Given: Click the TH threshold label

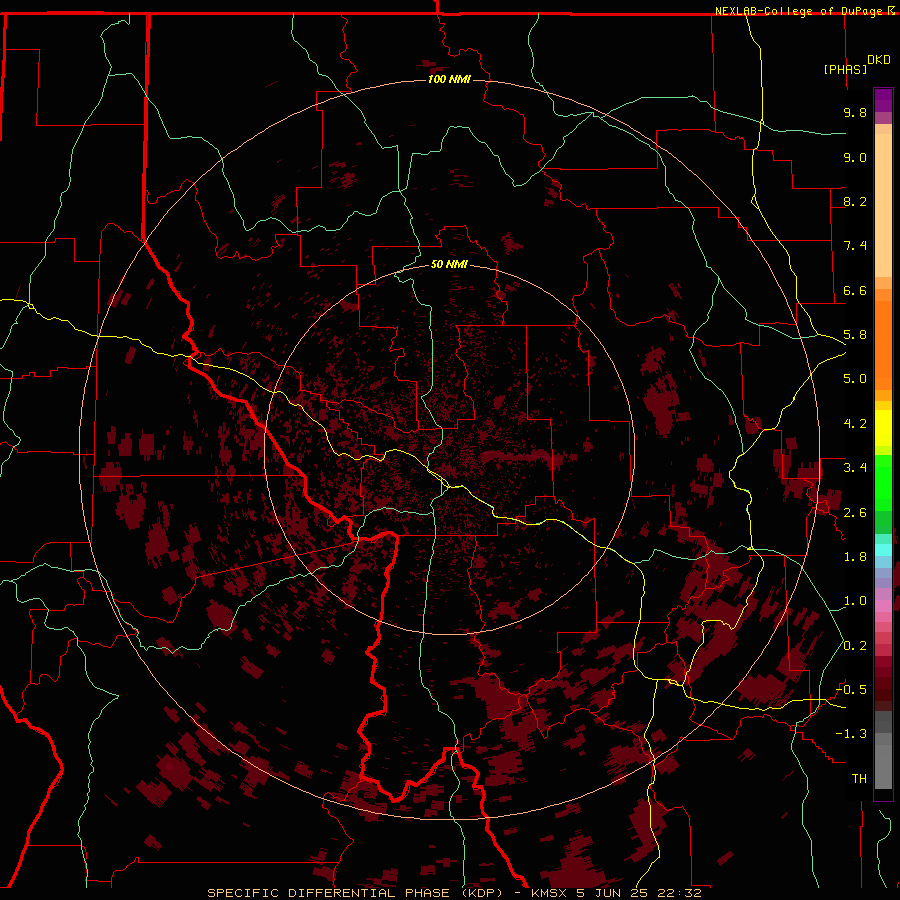Looking at the screenshot, I should 859,779.
